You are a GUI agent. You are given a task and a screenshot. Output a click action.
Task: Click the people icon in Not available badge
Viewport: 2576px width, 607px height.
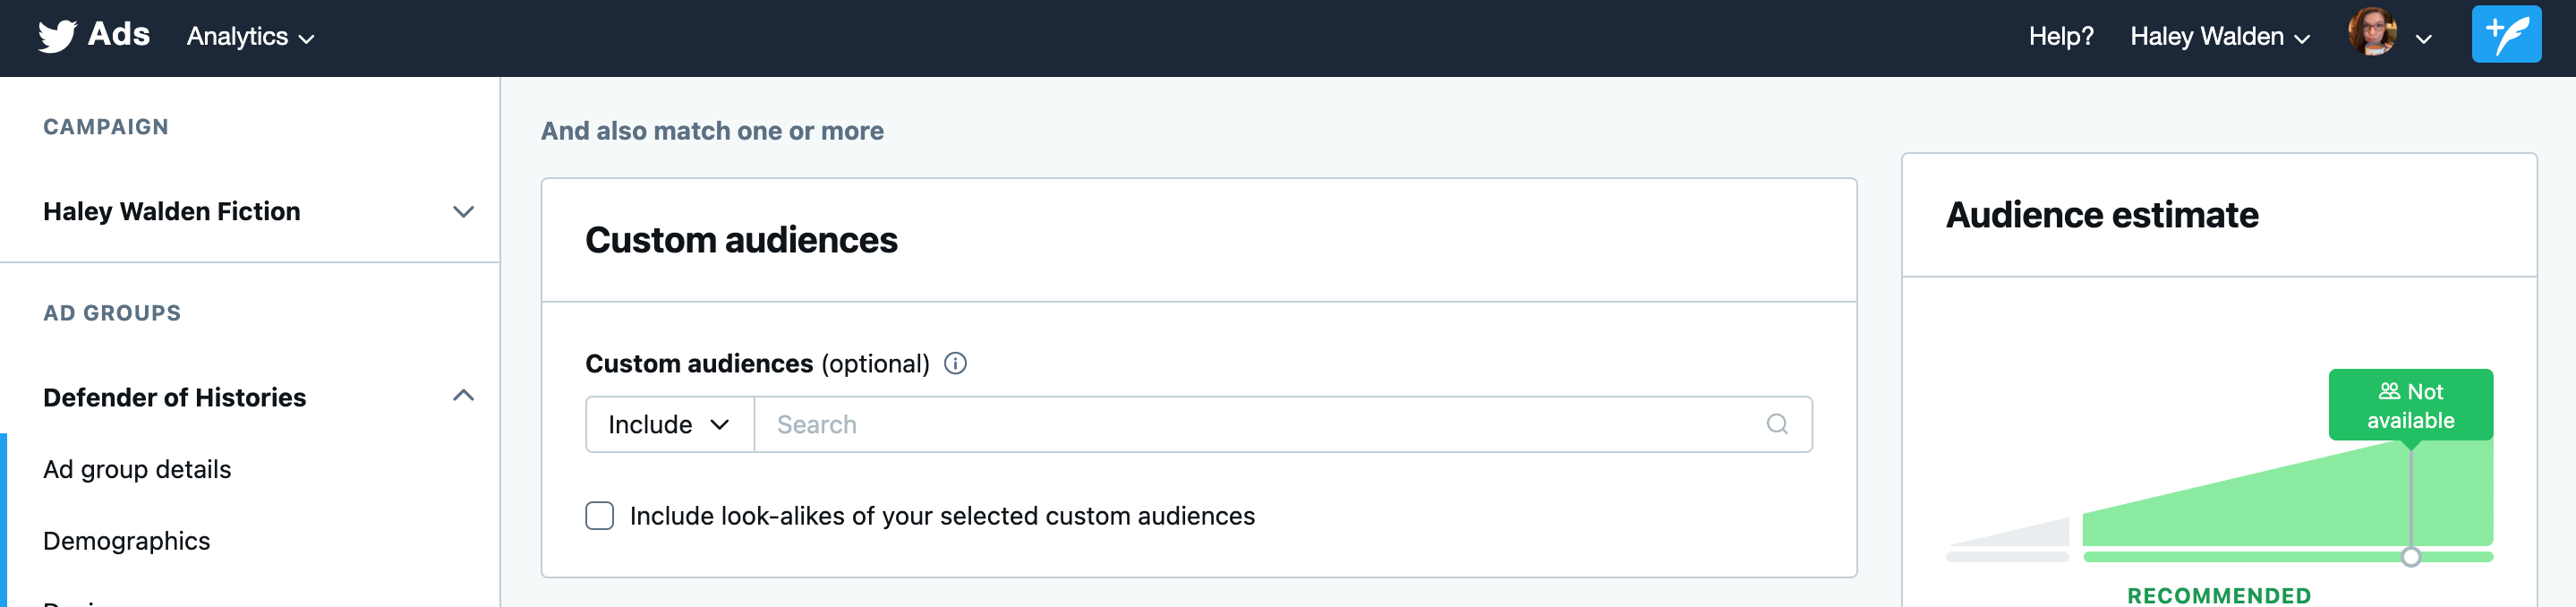coord(2389,391)
